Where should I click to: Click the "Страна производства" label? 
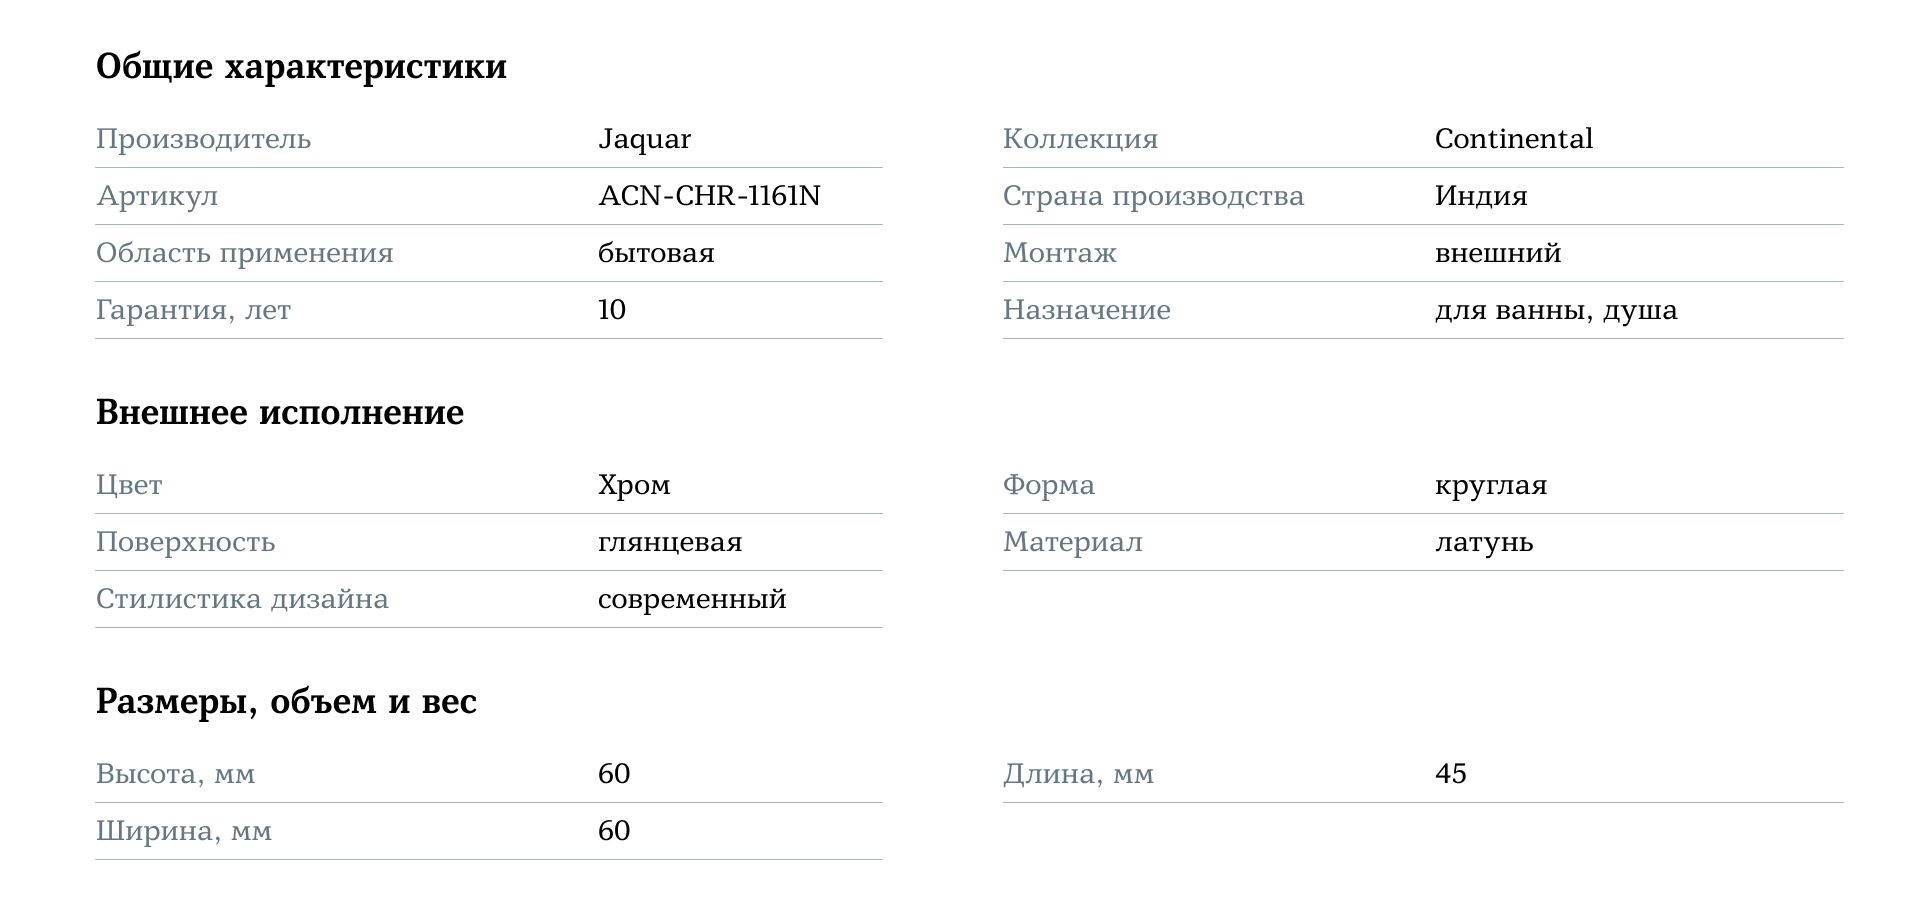(x=1153, y=196)
